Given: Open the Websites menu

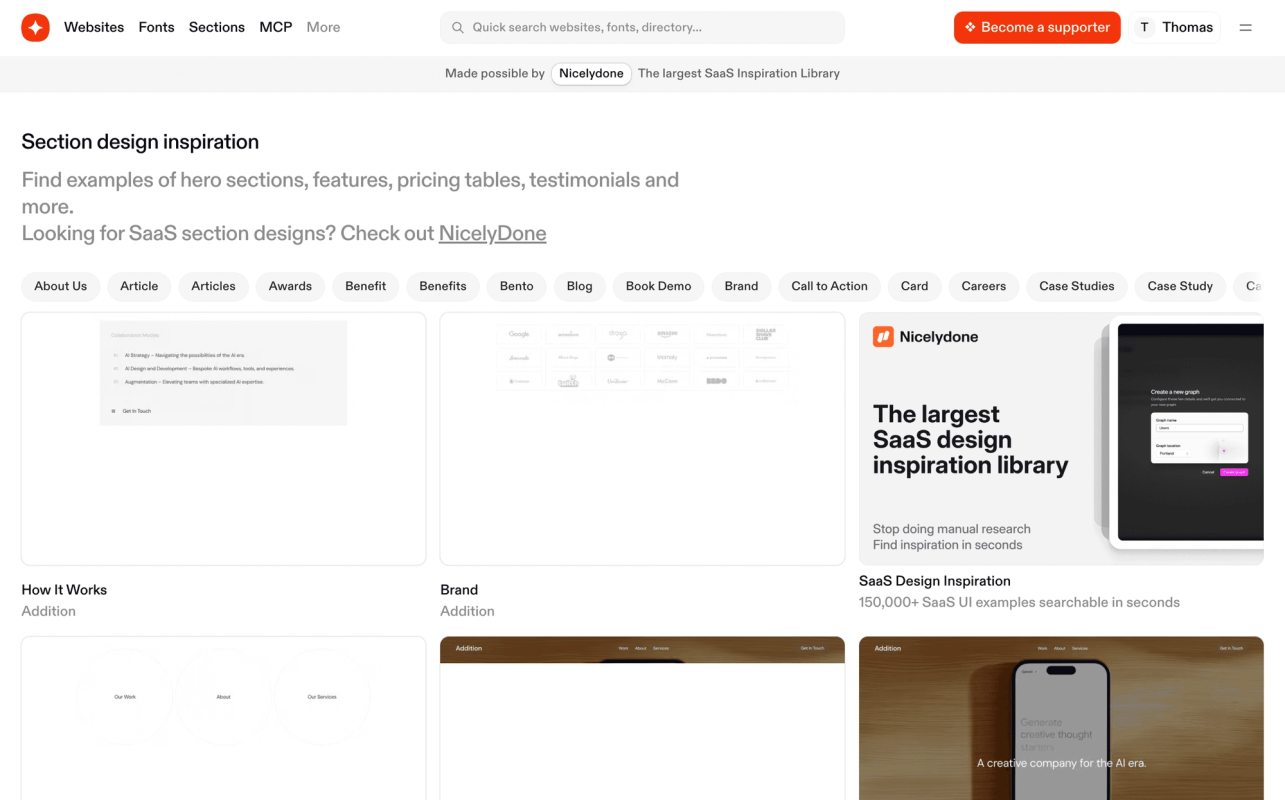Looking at the screenshot, I should click(94, 27).
